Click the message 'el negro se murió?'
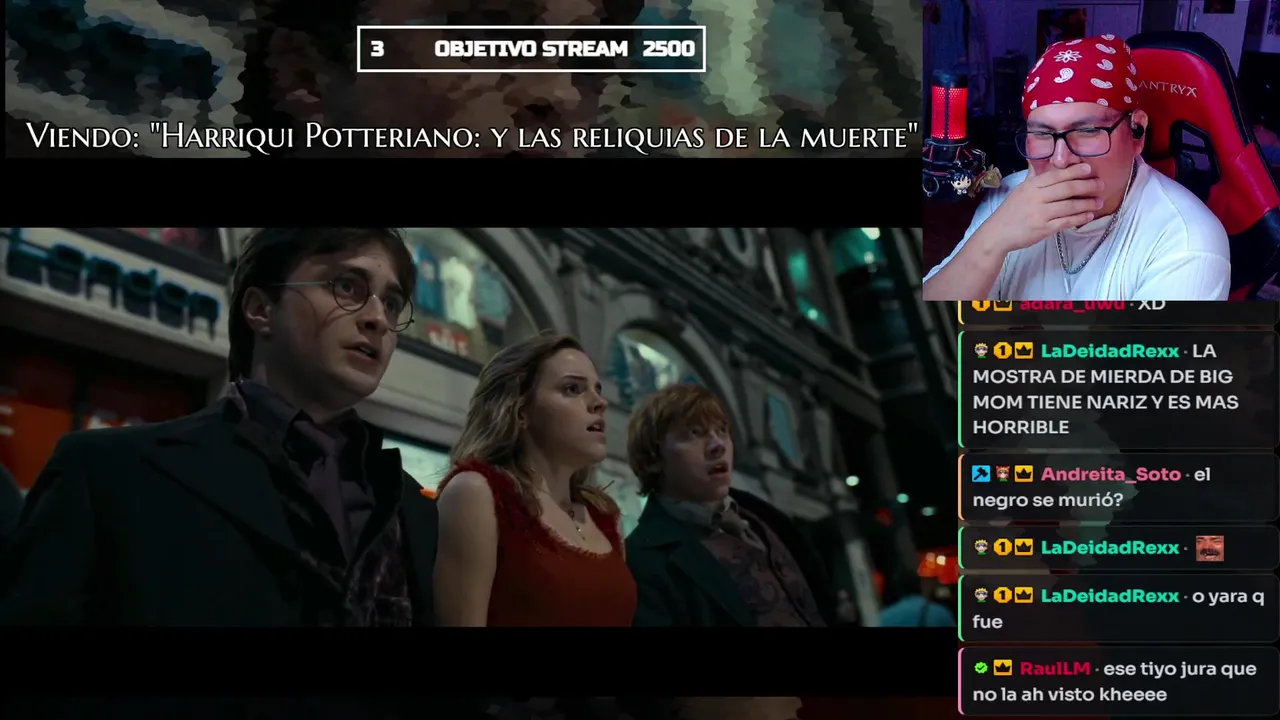Image resolution: width=1280 pixels, height=720 pixels. point(1092,487)
